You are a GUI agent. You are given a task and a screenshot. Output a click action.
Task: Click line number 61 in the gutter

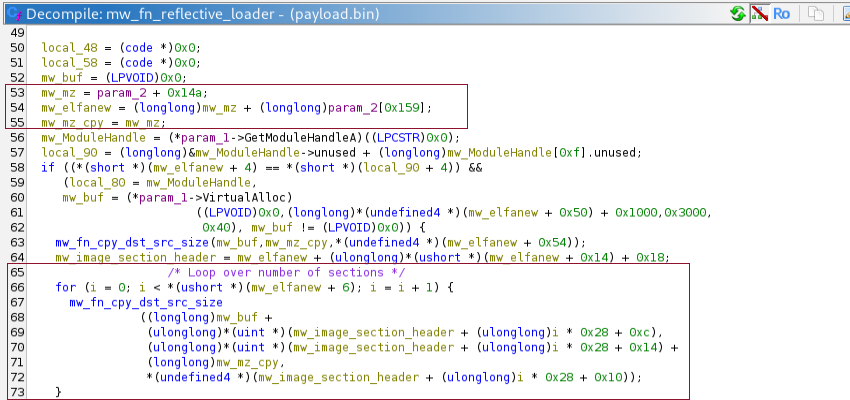(x=17, y=212)
